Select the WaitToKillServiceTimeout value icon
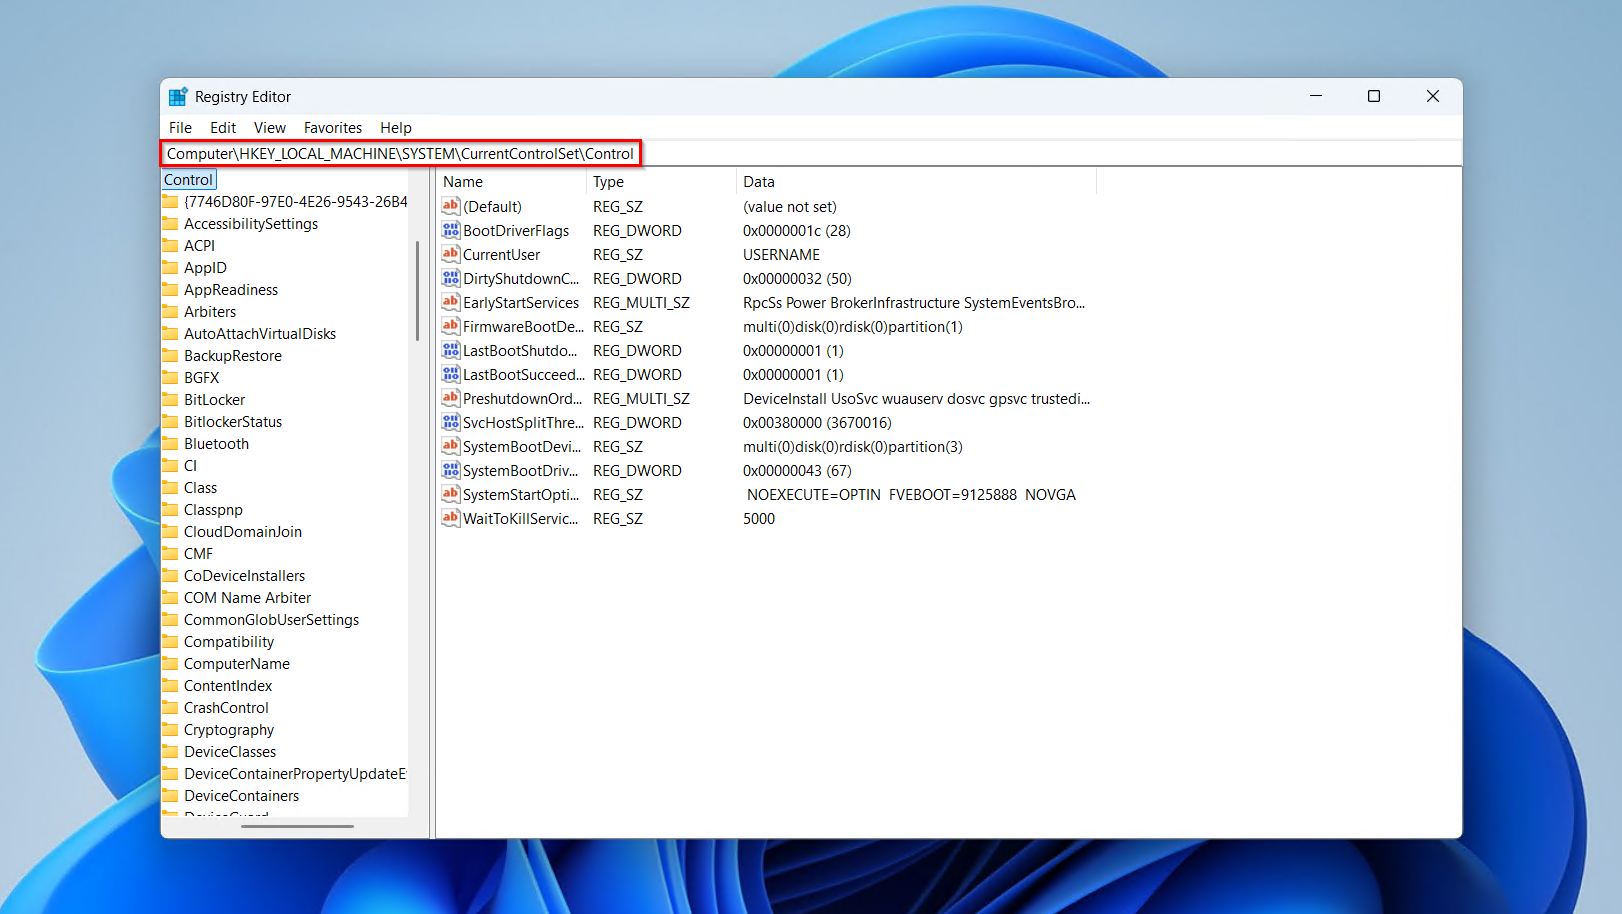The width and height of the screenshot is (1622, 914). (451, 519)
